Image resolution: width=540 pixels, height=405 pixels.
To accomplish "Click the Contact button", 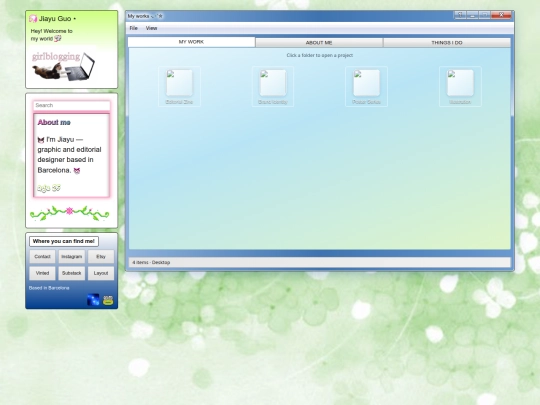I will (x=42, y=257).
